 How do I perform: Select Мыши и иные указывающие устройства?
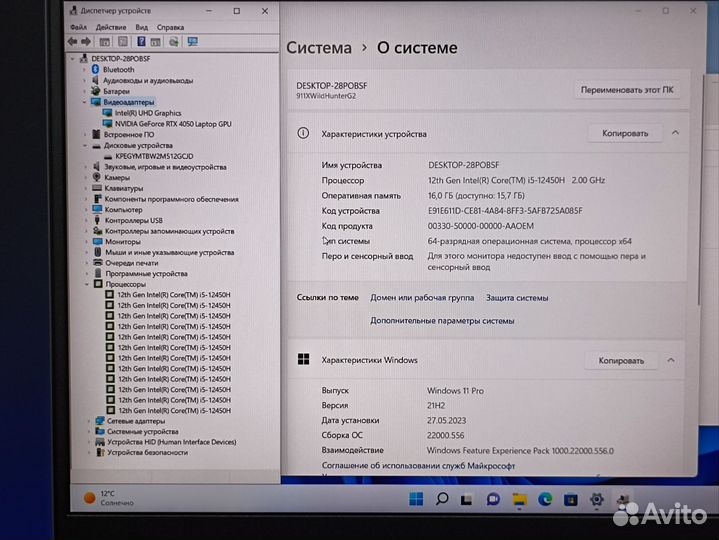click(x=170, y=252)
